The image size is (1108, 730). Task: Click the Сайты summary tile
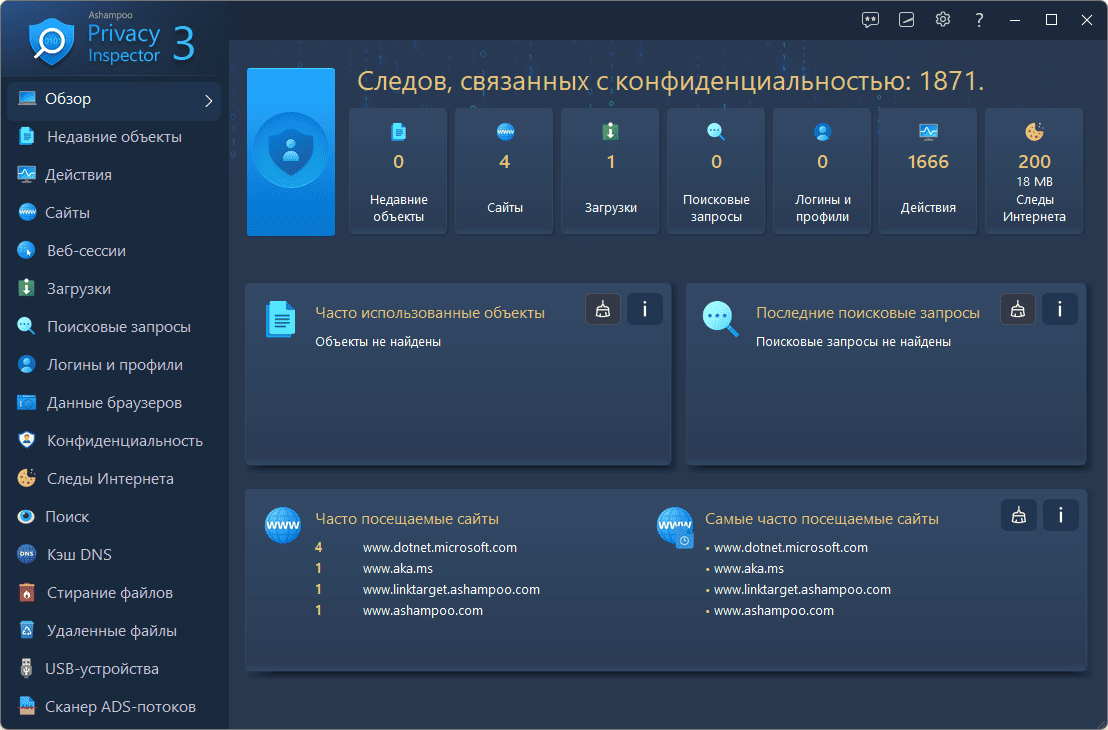[x=504, y=171]
